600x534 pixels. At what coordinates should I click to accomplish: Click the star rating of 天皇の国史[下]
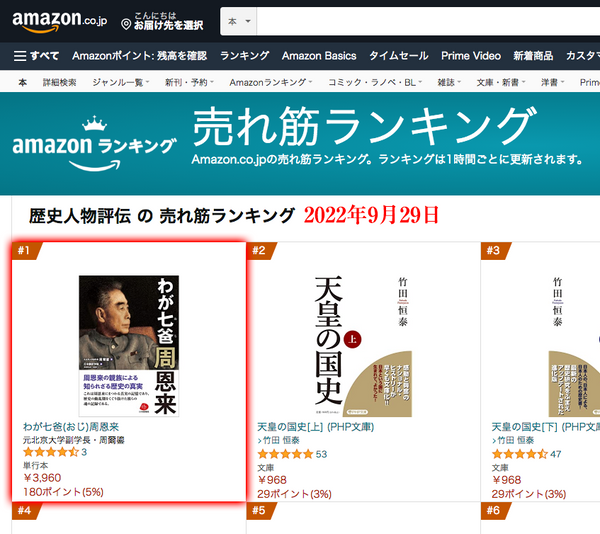[520, 454]
